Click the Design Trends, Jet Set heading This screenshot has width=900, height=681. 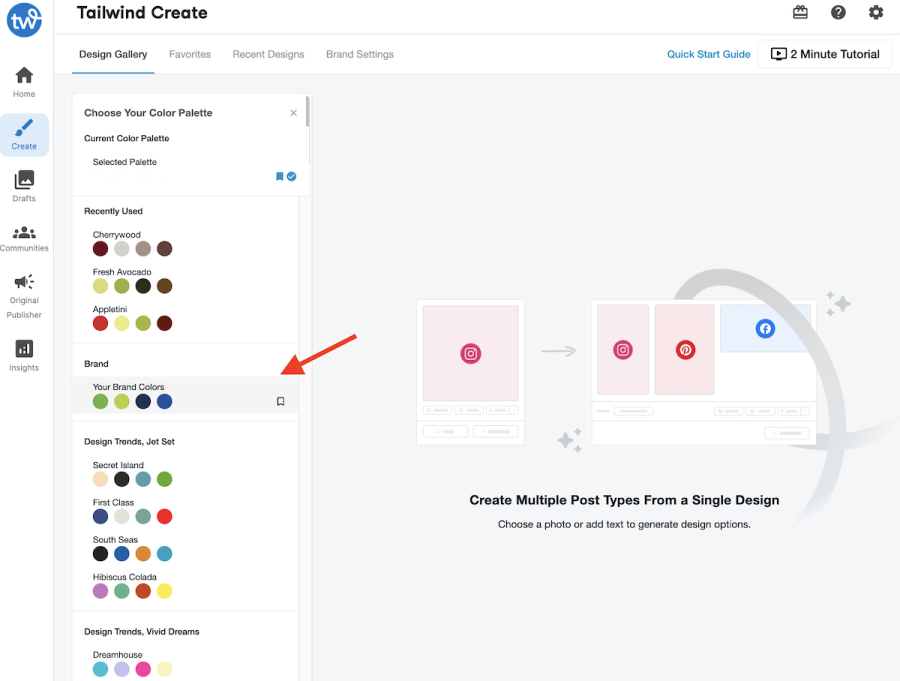click(129, 441)
